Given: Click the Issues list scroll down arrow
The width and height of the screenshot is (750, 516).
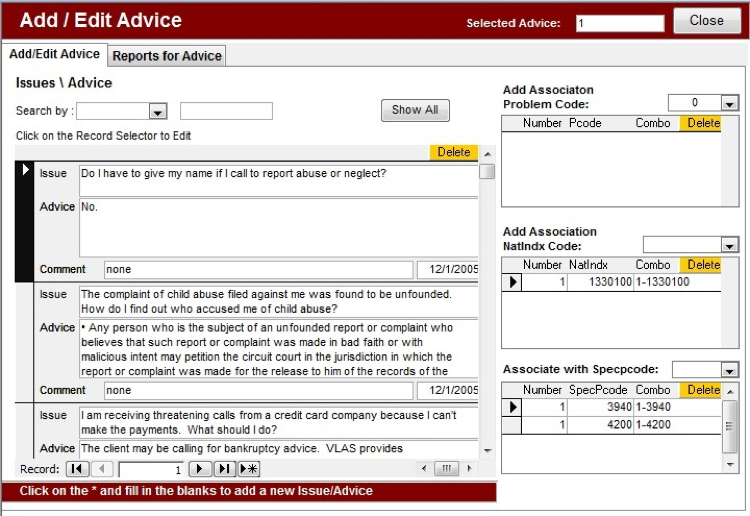Looking at the screenshot, I should 487,451.
